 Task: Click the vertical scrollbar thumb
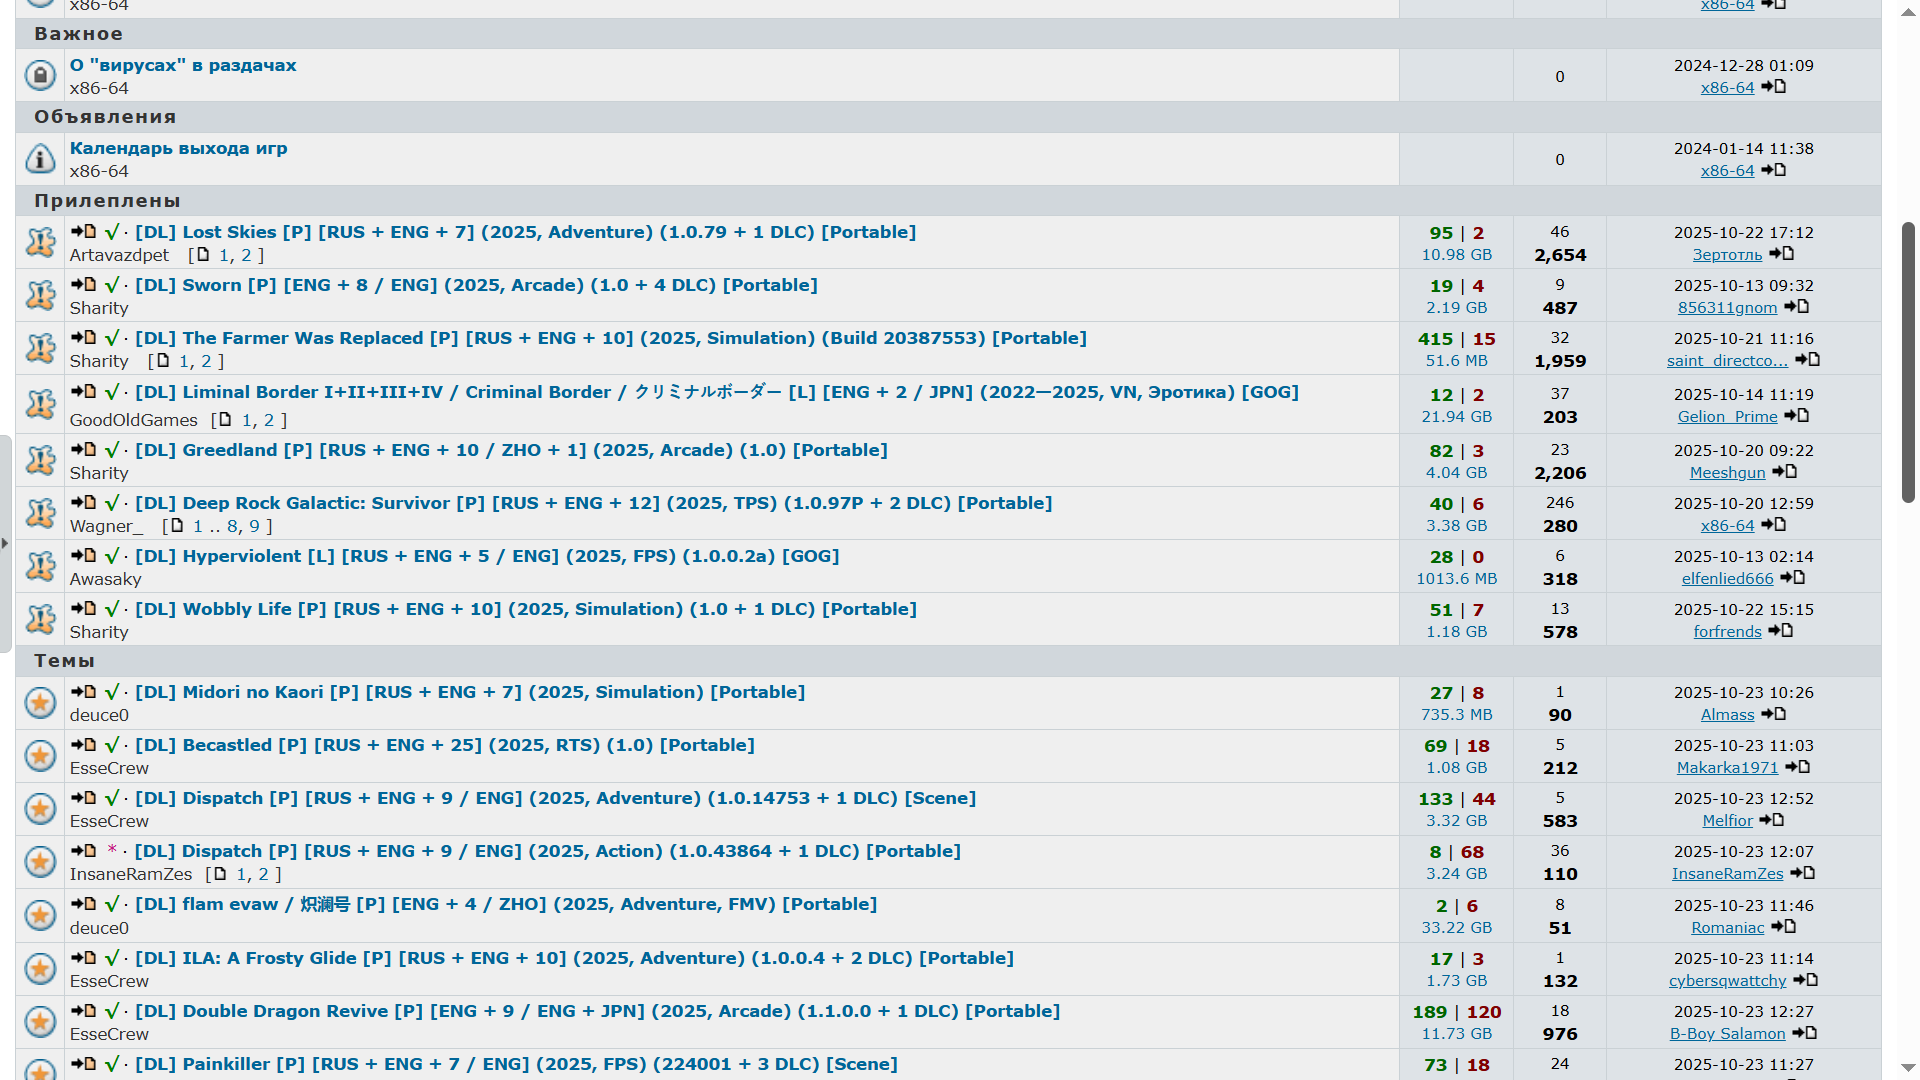coord(1908,360)
